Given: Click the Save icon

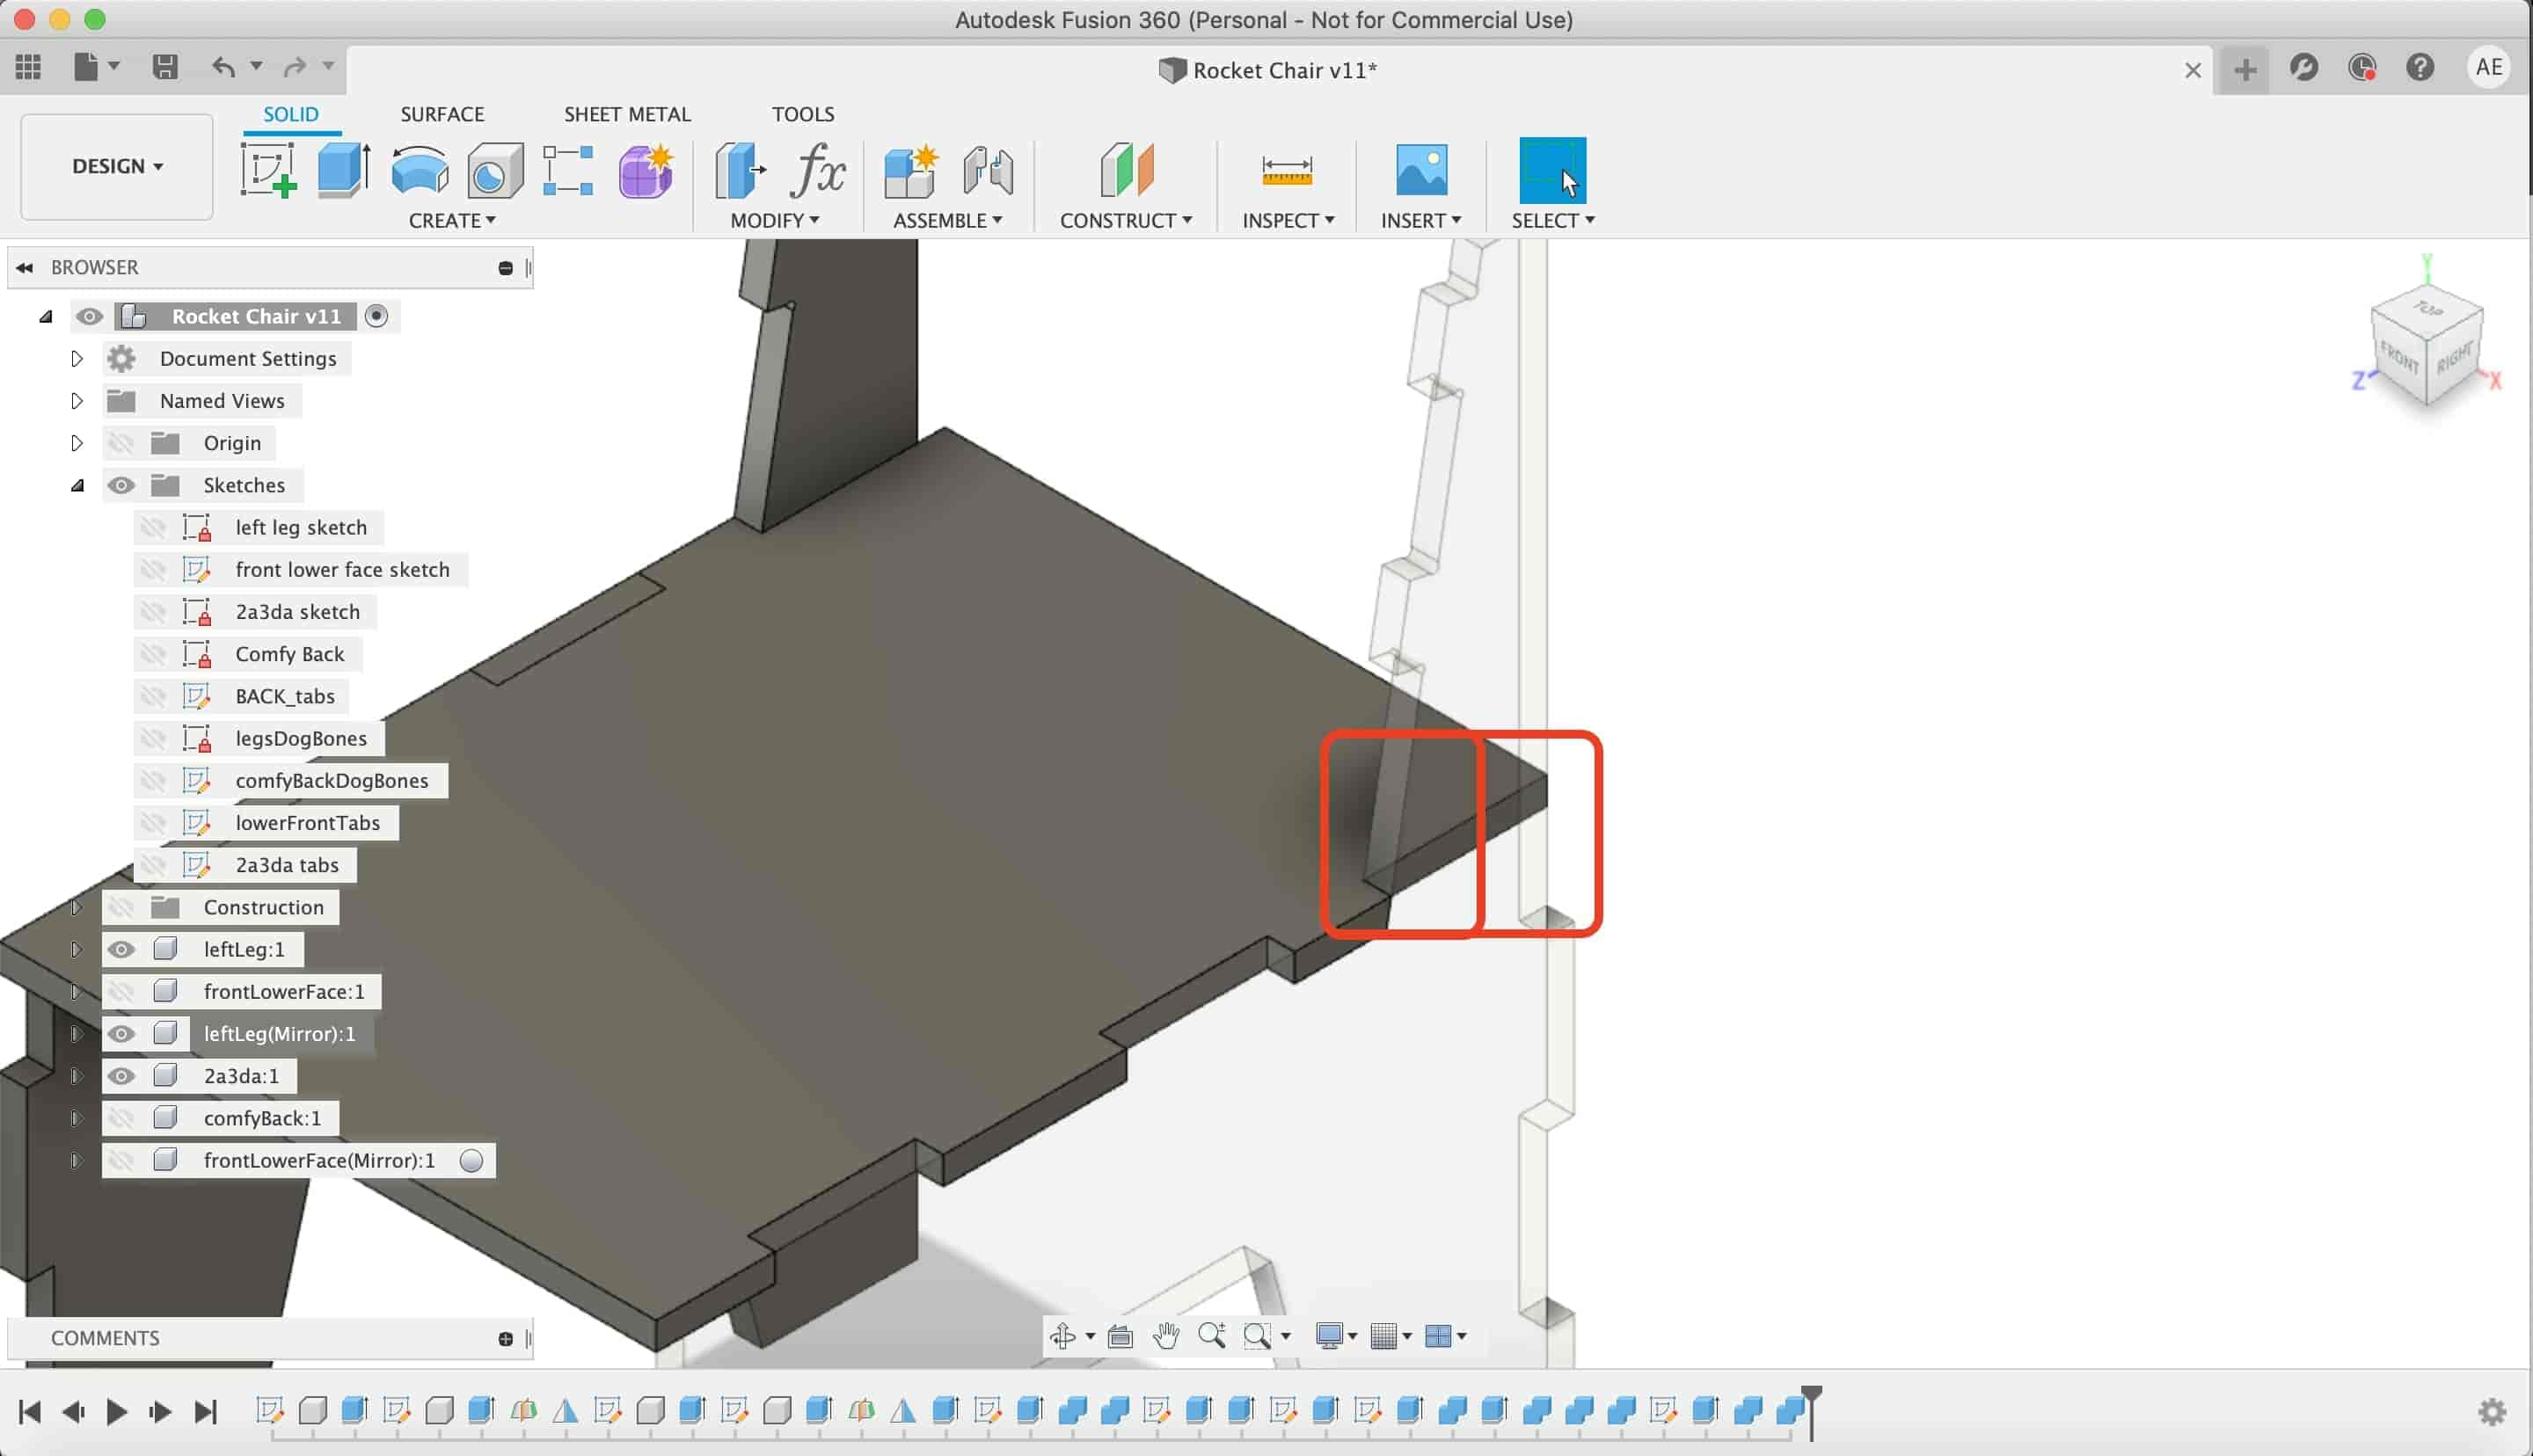Looking at the screenshot, I should 165,67.
